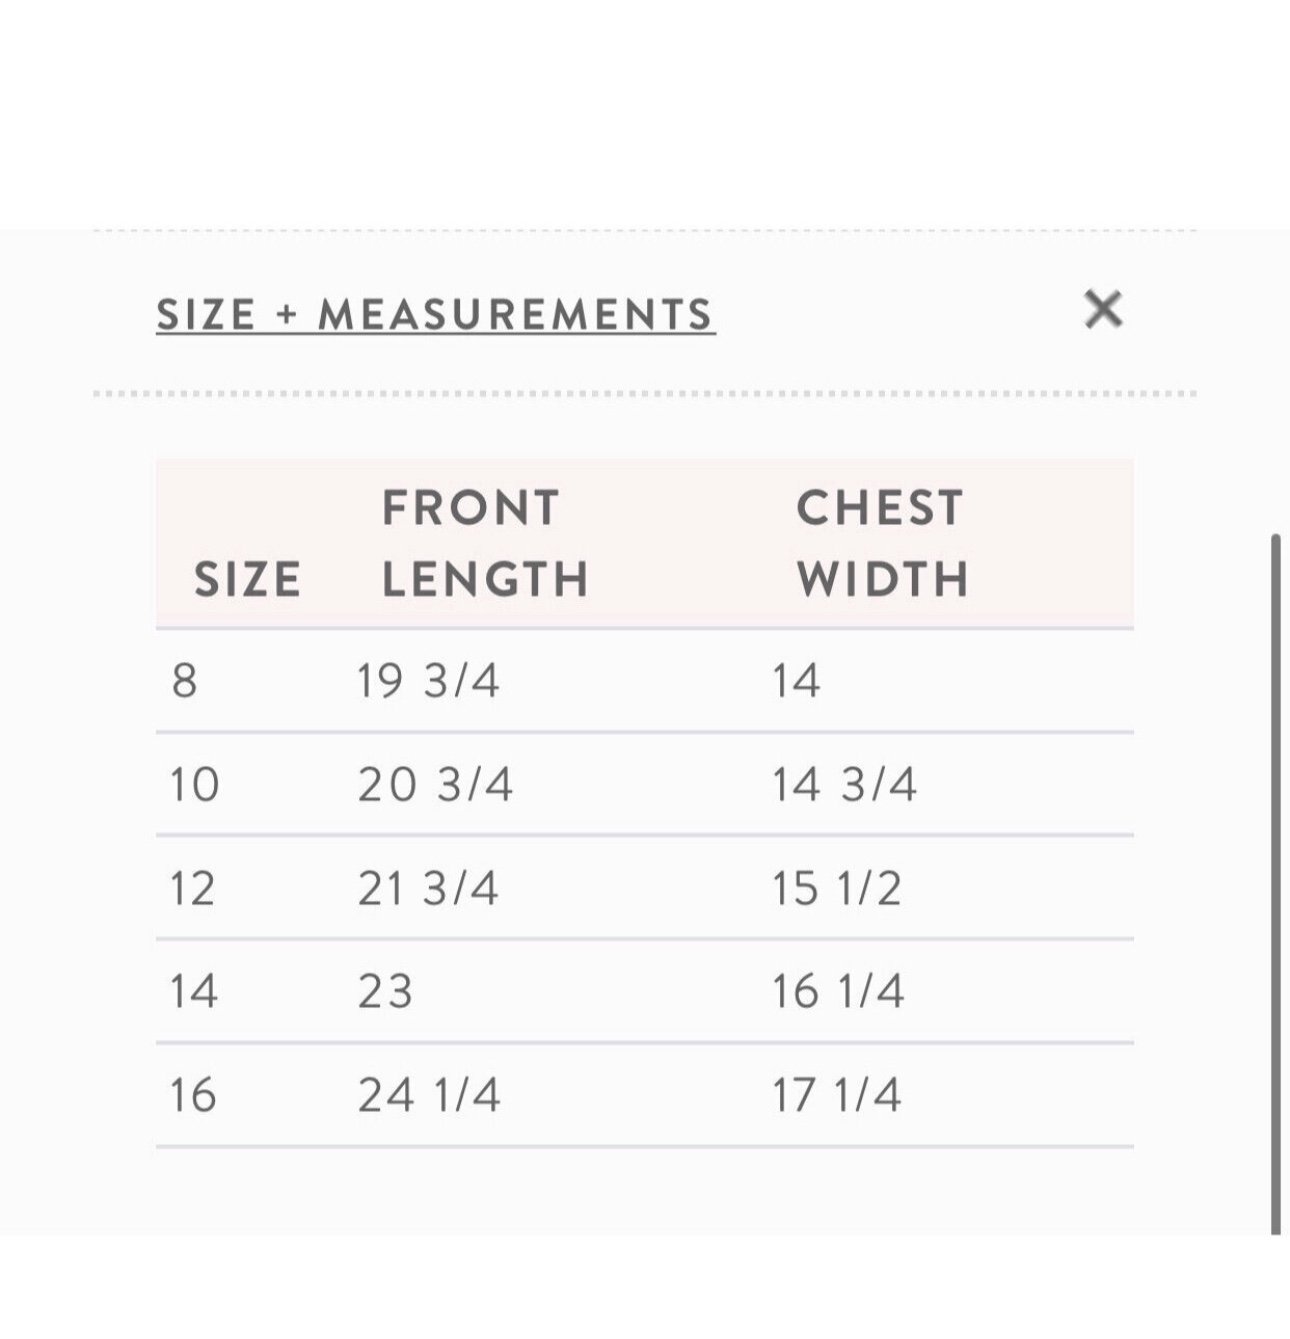This screenshot has width=1290, height=1339.
Task: Click the size 12 row label
Action: point(192,888)
